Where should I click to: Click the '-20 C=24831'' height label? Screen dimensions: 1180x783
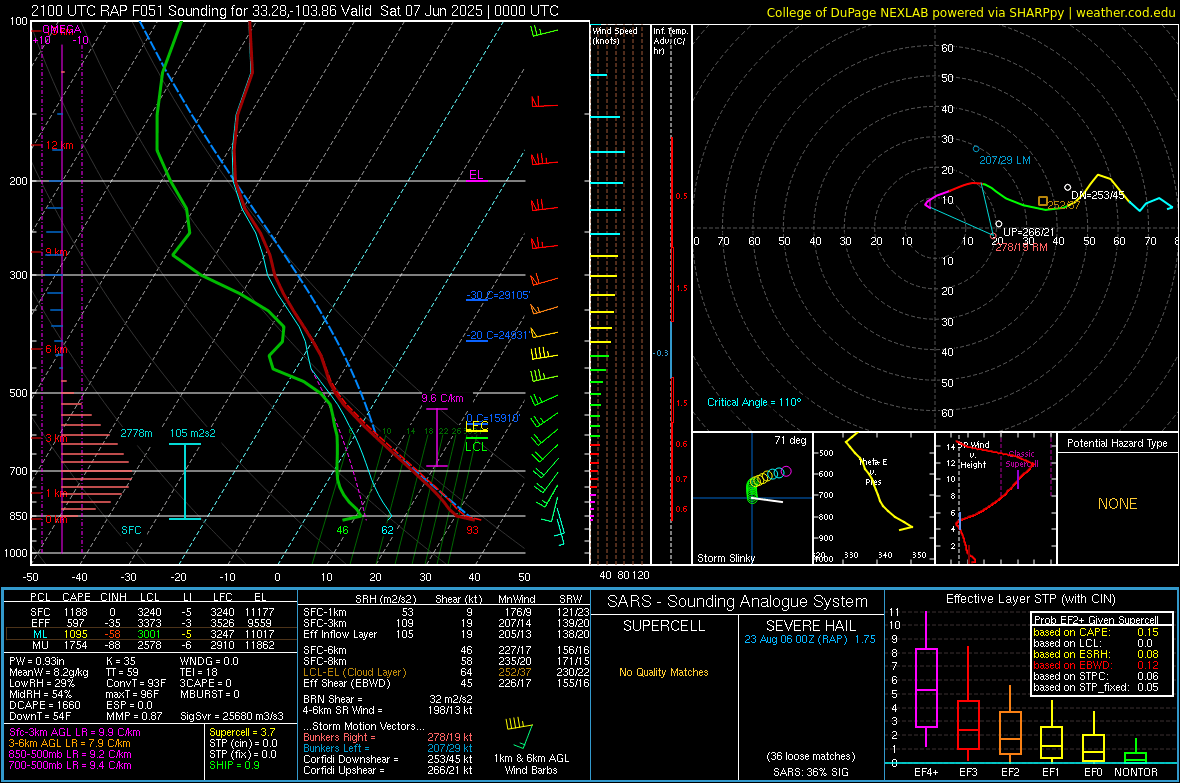pos(498,335)
